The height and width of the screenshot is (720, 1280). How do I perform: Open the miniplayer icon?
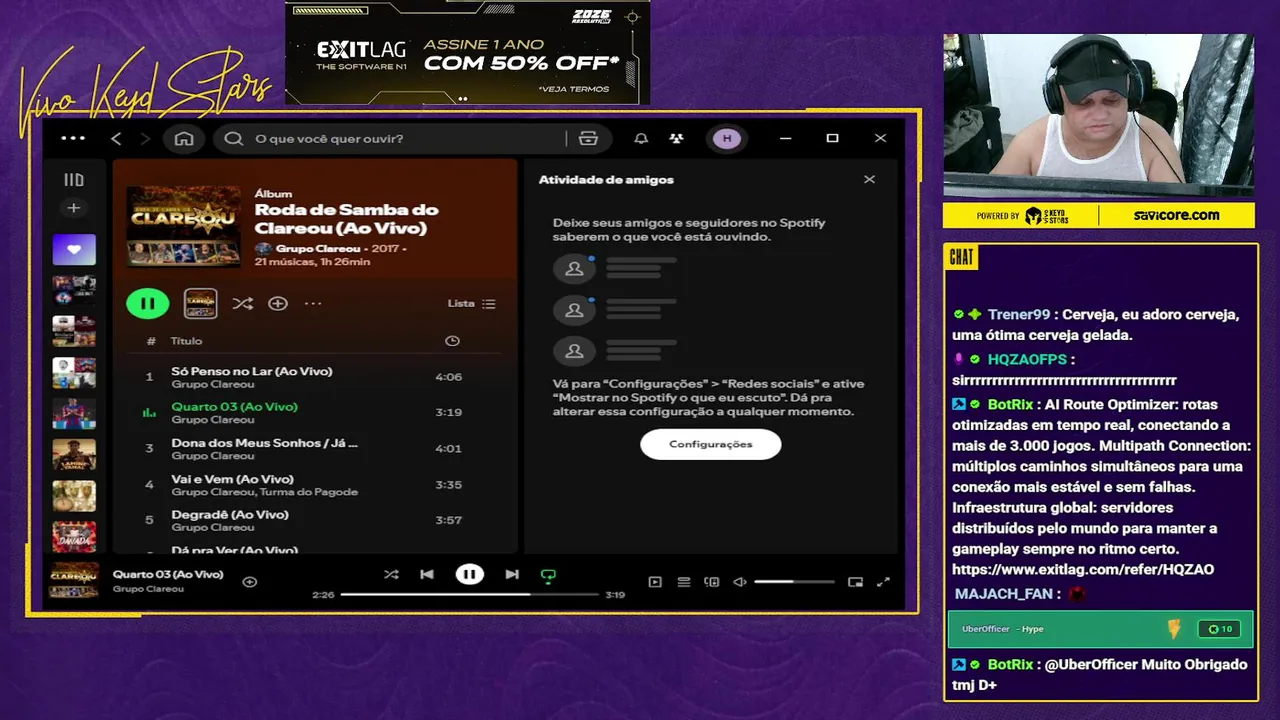point(855,581)
